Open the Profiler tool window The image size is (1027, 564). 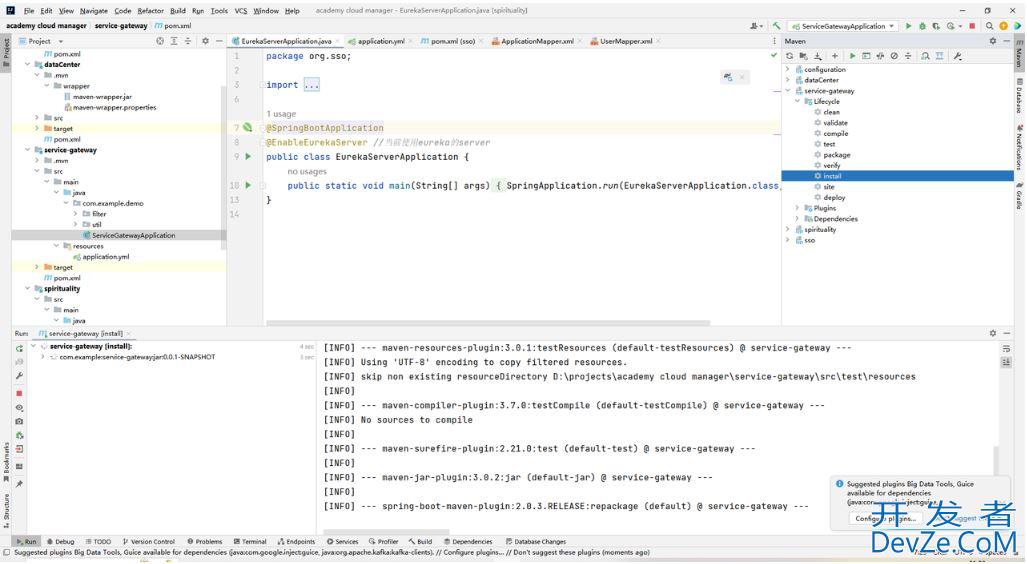[383, 542]
